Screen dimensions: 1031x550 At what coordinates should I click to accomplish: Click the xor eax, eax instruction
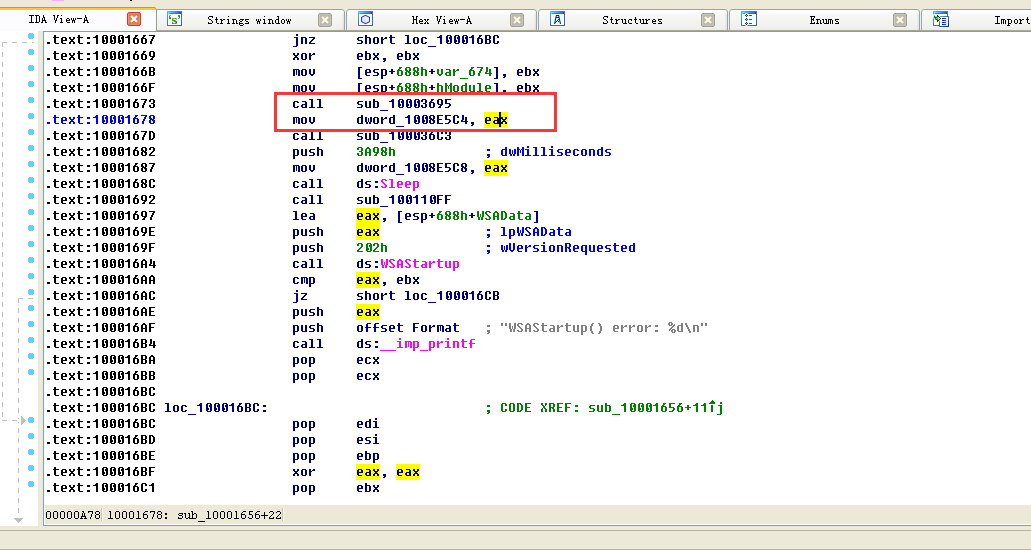[356, 472]
